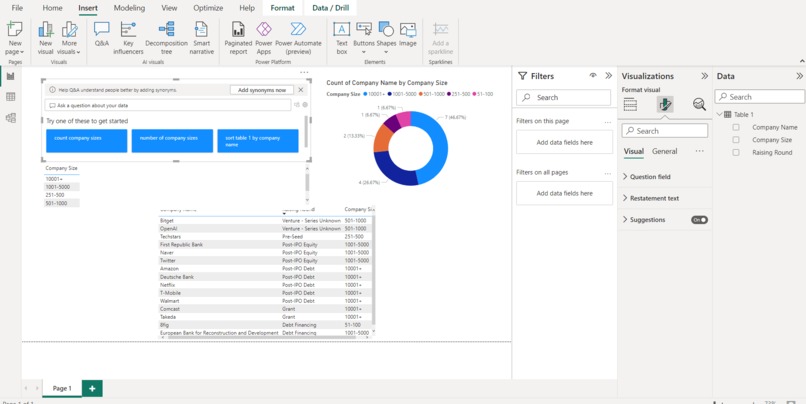The image size is (806, 404).
Task: Open the Buttons gallery
Action: tap(364, 38)
